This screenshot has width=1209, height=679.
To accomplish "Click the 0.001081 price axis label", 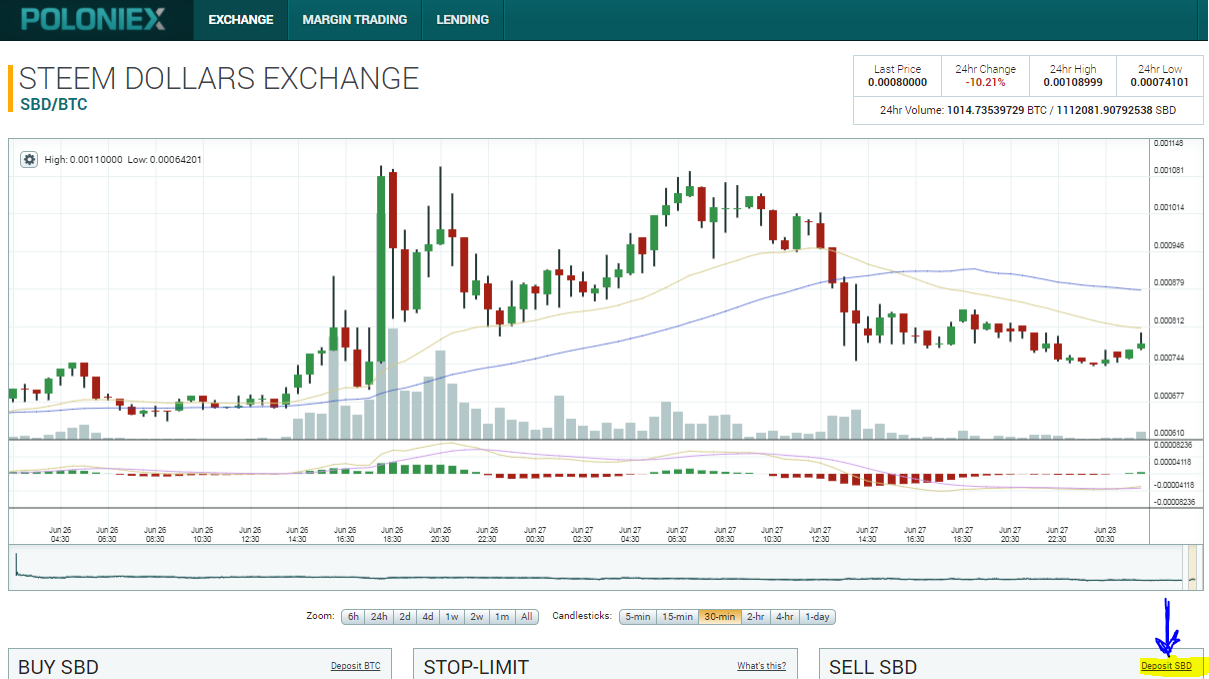I will tap(1168, 170).
